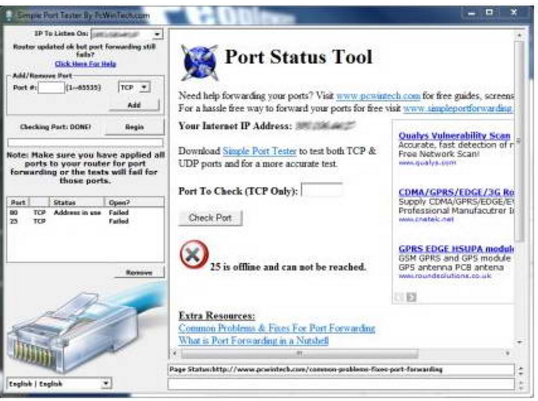Open the CDMA/GPRS/EDGE/3G ad link
538x401 pixels.
point(456,192)
